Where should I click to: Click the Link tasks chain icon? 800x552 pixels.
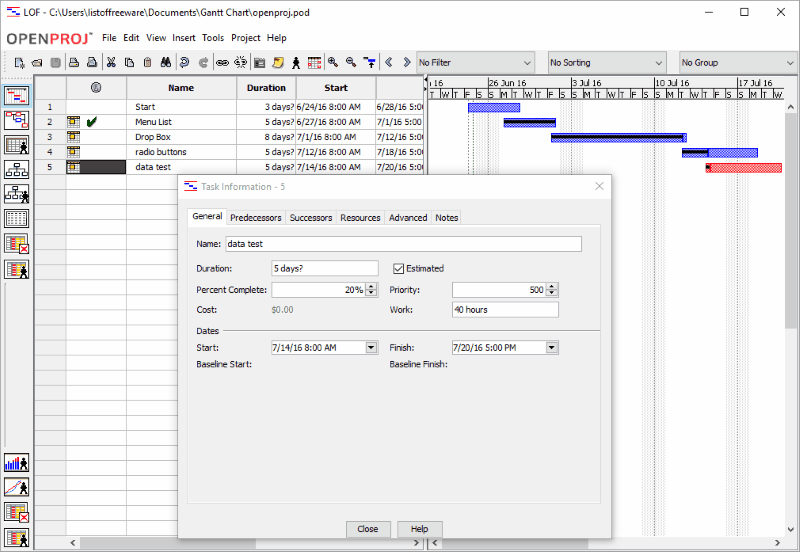(222, 63)
